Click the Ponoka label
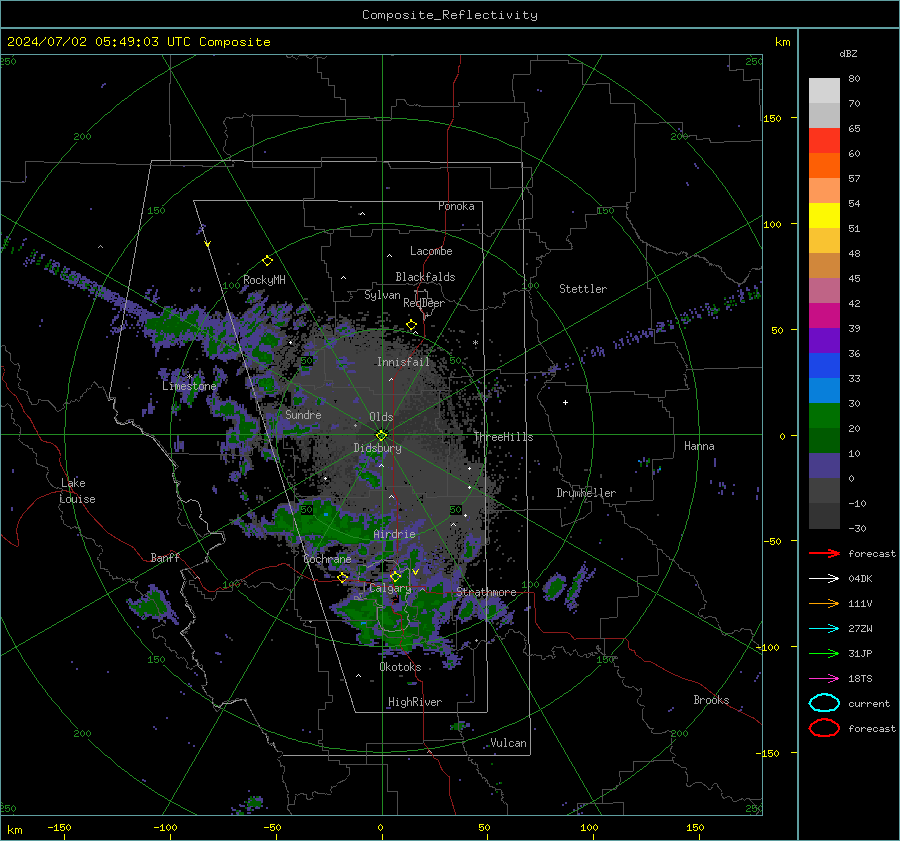 coord(456,206)
